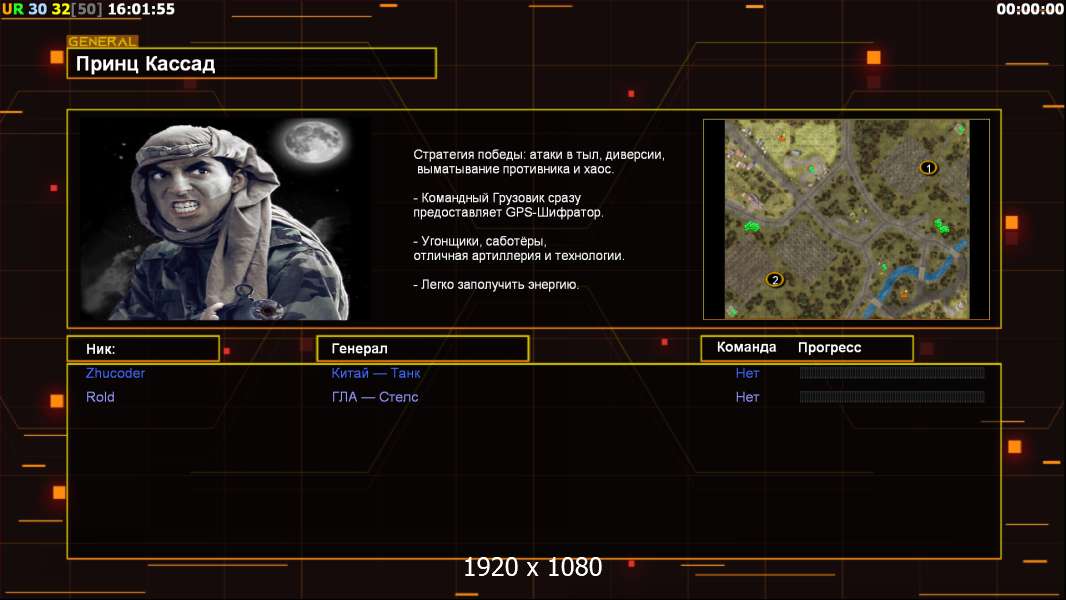Click the green supply cluster below marker 1
Screen dimensions: 1066x600
click(940, 226)
